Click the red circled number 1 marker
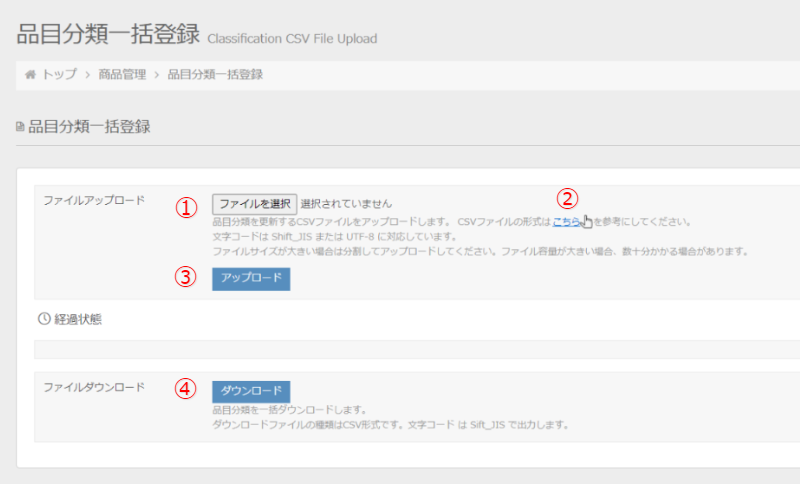This screenshot has height=484, width=800. [x=184, y=206]
